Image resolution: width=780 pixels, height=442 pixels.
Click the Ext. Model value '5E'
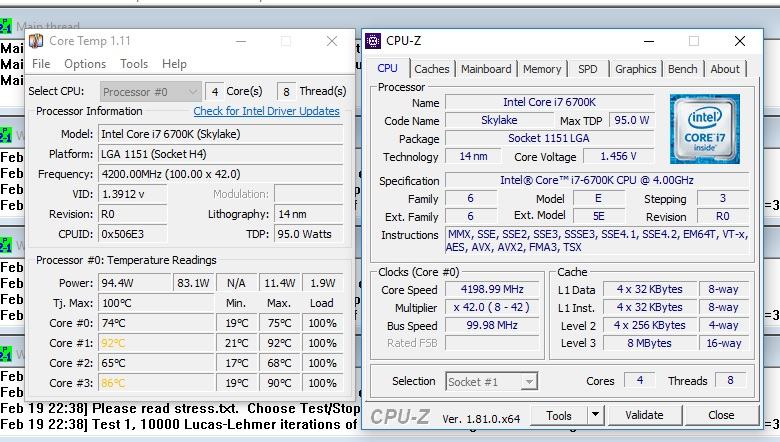[598, 216]
